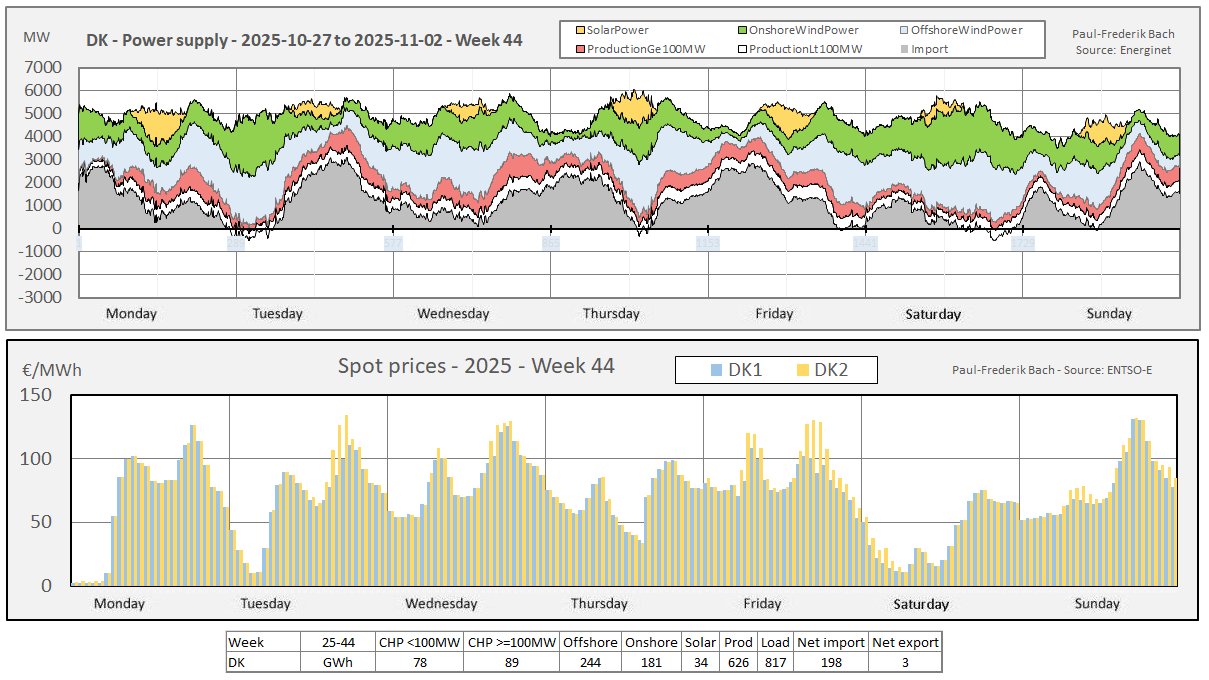This screenshot has height=680, width=1209.
Task: Select the Load value 817 cell
Action: (x=774, y=662)
